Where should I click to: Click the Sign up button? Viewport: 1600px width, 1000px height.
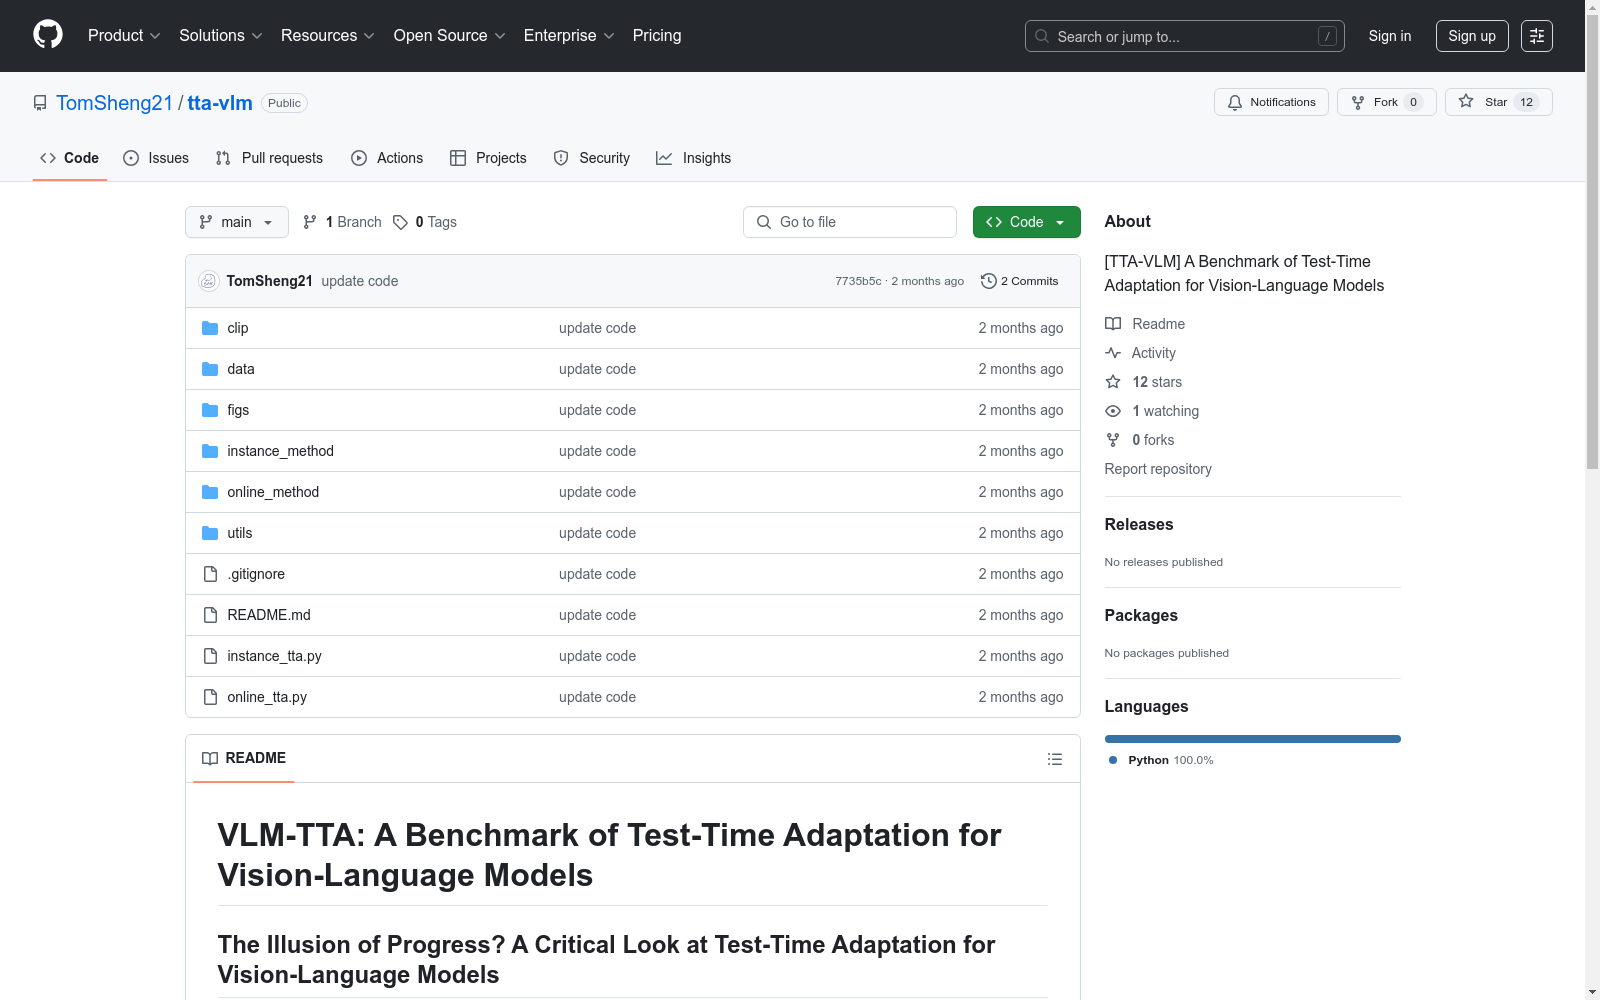1472,36
